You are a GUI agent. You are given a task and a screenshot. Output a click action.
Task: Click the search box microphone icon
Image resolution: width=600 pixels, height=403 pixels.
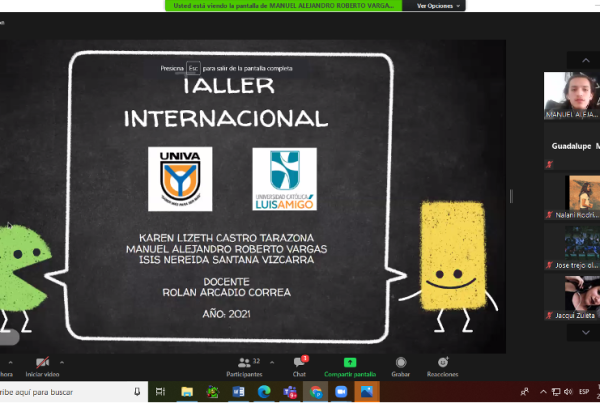coord(137,392)
